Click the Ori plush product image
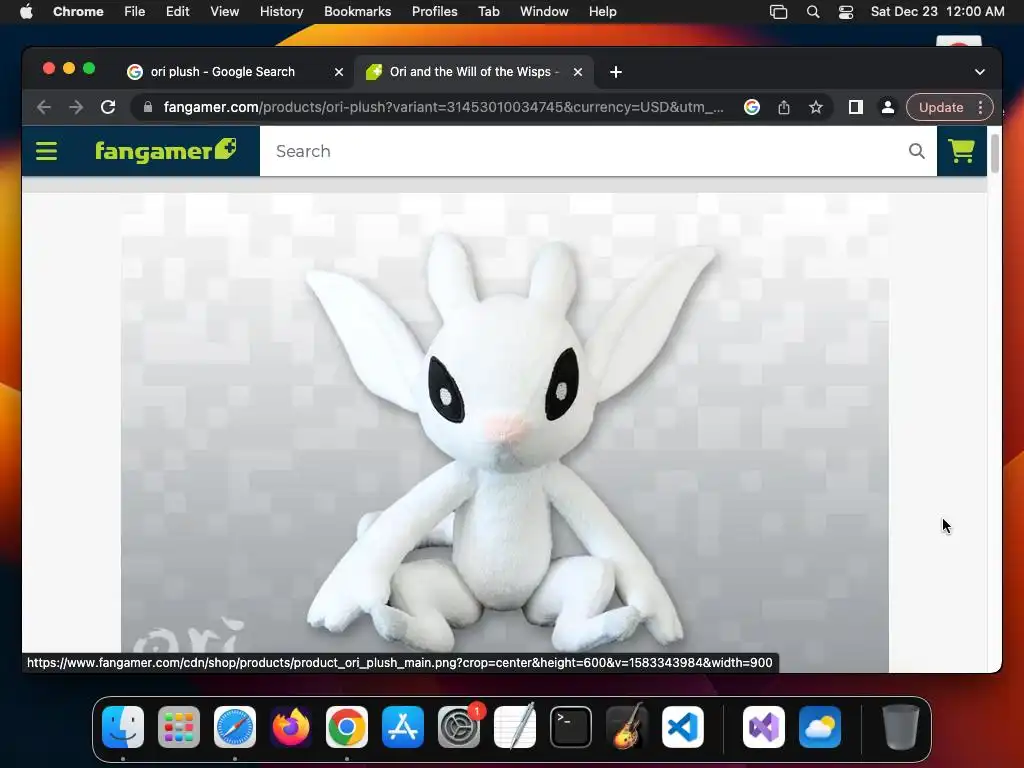The width and height of the screenshot is (1024, 768). click(505, 432)
